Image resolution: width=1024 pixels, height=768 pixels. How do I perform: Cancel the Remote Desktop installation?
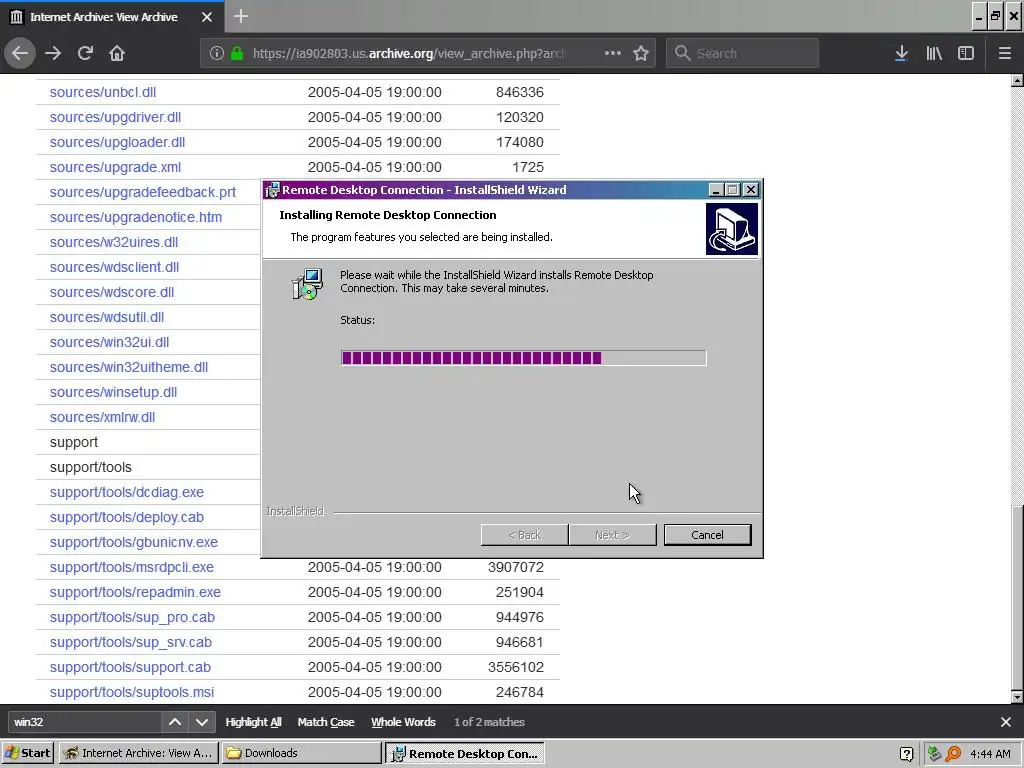[x=707, y=535]
